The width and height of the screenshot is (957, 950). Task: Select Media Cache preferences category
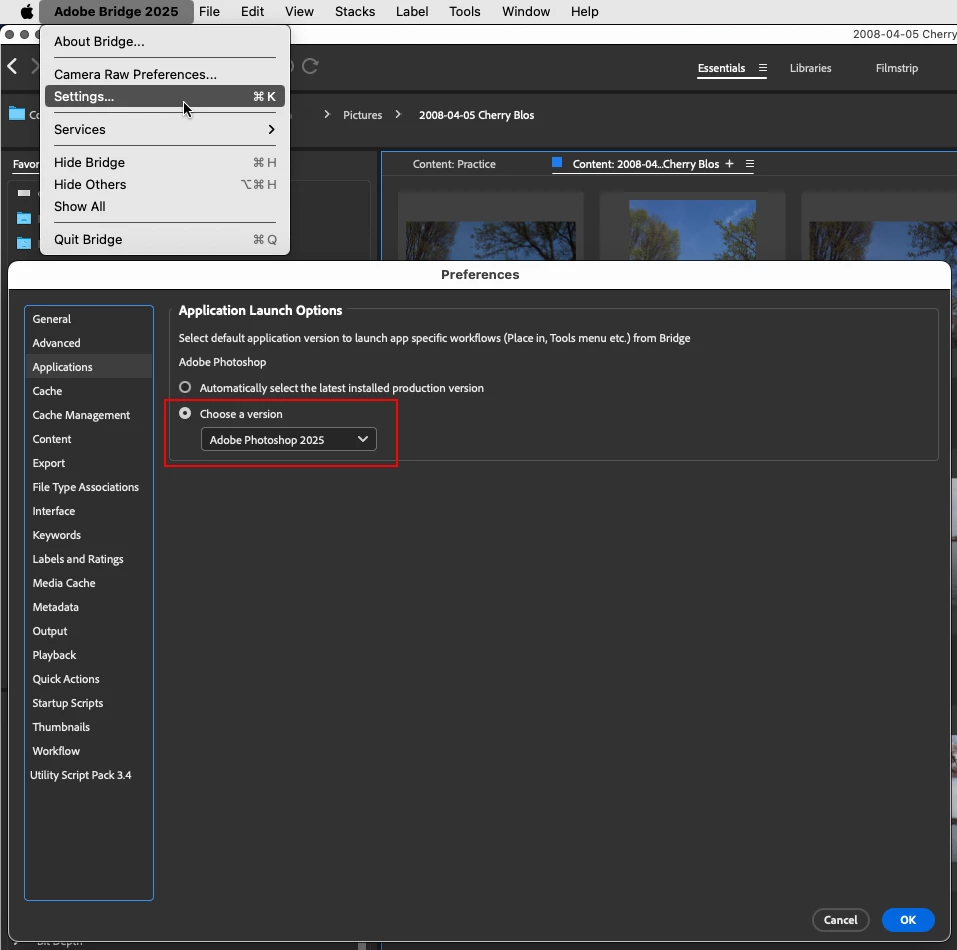[x=89, y=583]
